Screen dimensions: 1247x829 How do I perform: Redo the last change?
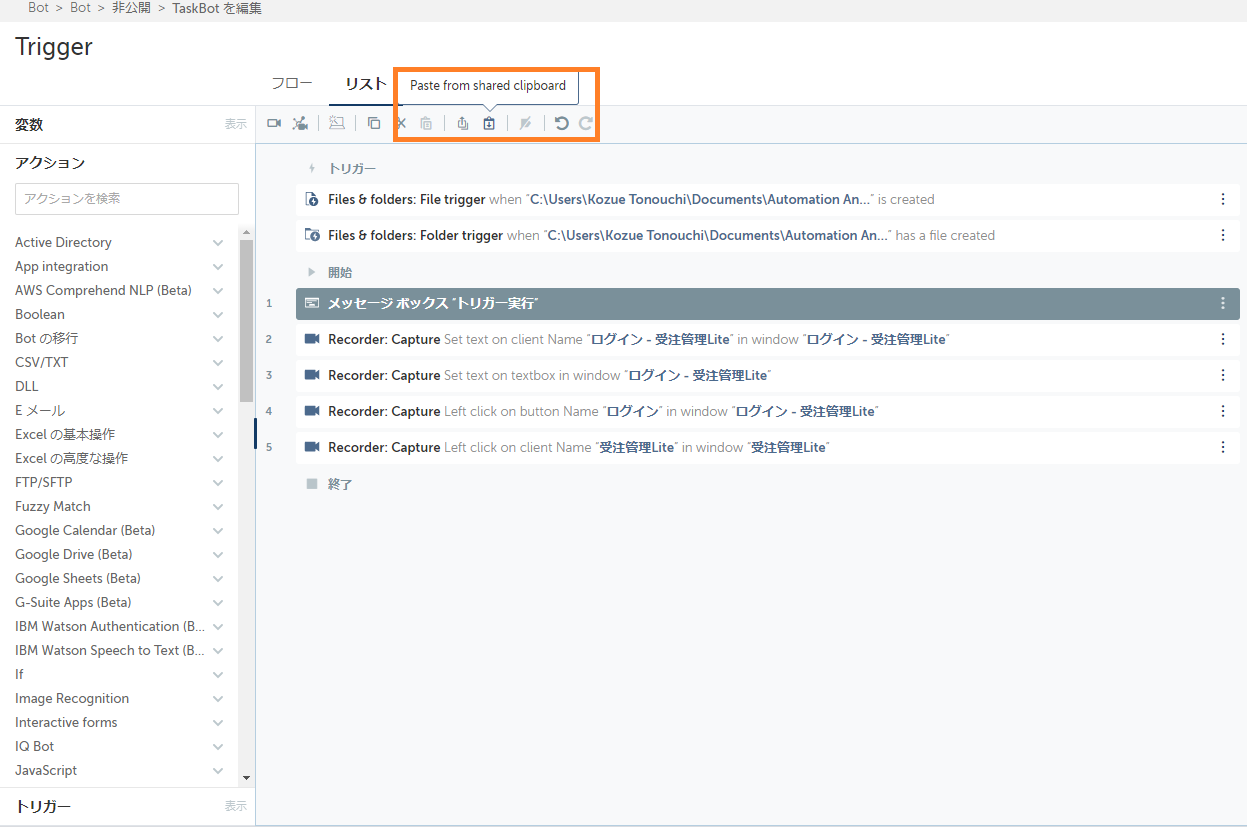(586, 123)
